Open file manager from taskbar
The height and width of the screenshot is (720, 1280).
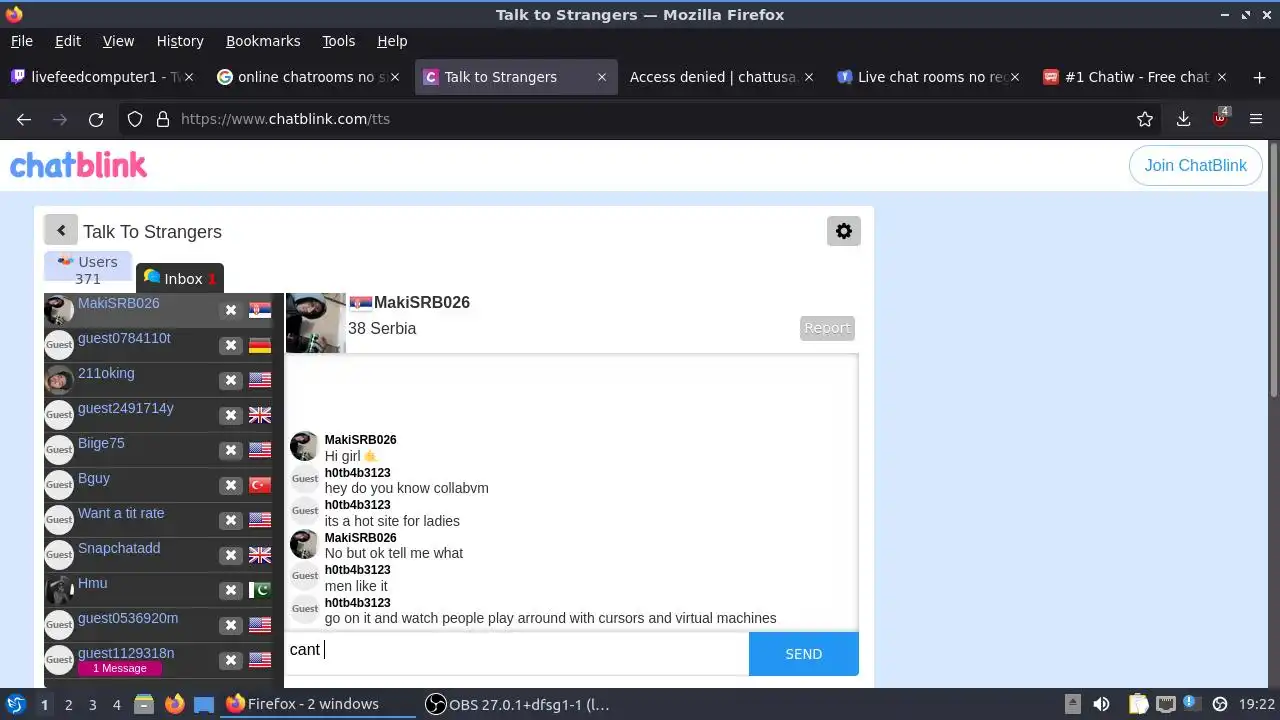pos(143,704)
